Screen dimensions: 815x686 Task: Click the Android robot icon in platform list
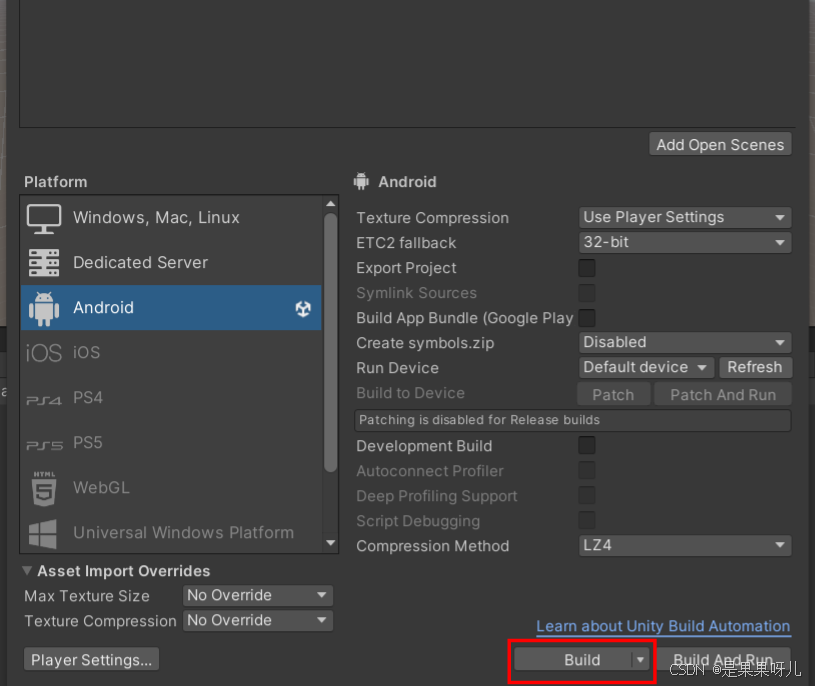[x=44, y=309]
